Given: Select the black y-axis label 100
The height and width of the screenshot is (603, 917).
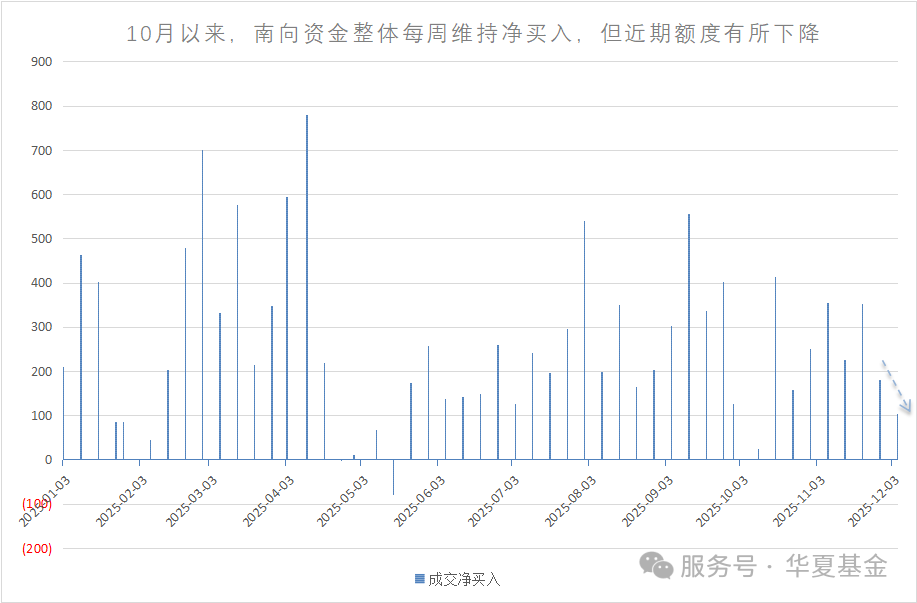Looking at the screenshot, I should pyautogui.click(x=42, y=416).
